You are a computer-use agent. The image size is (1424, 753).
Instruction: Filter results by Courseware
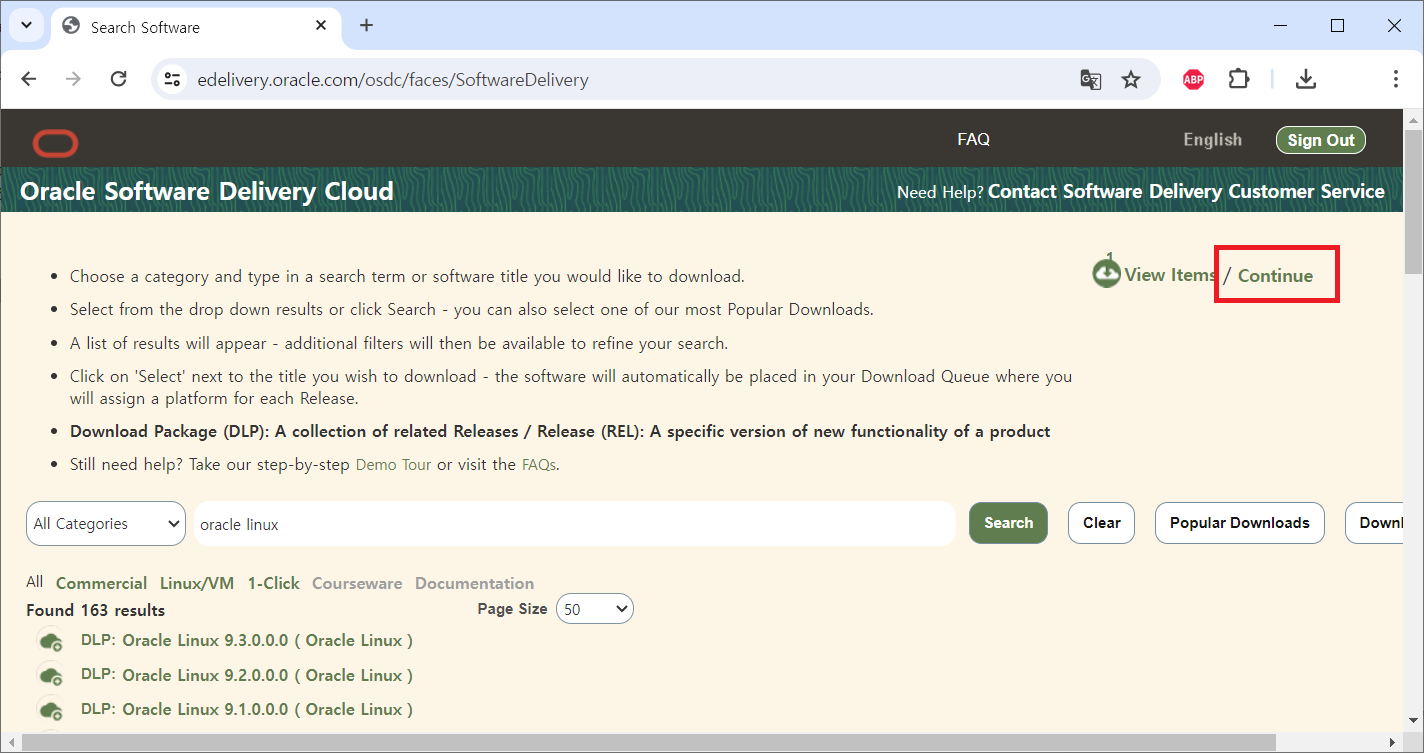[357, 583]
